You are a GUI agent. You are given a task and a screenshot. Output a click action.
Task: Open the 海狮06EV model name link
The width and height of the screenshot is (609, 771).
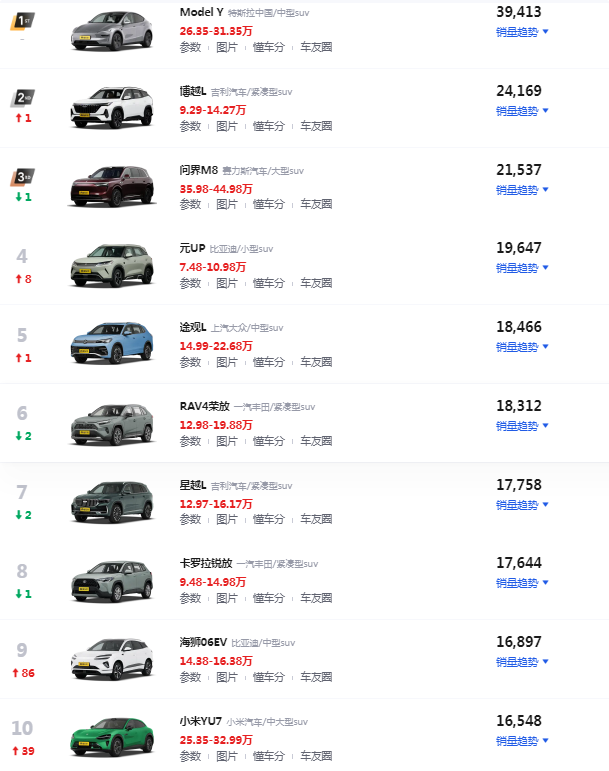[x=203, y=642]
